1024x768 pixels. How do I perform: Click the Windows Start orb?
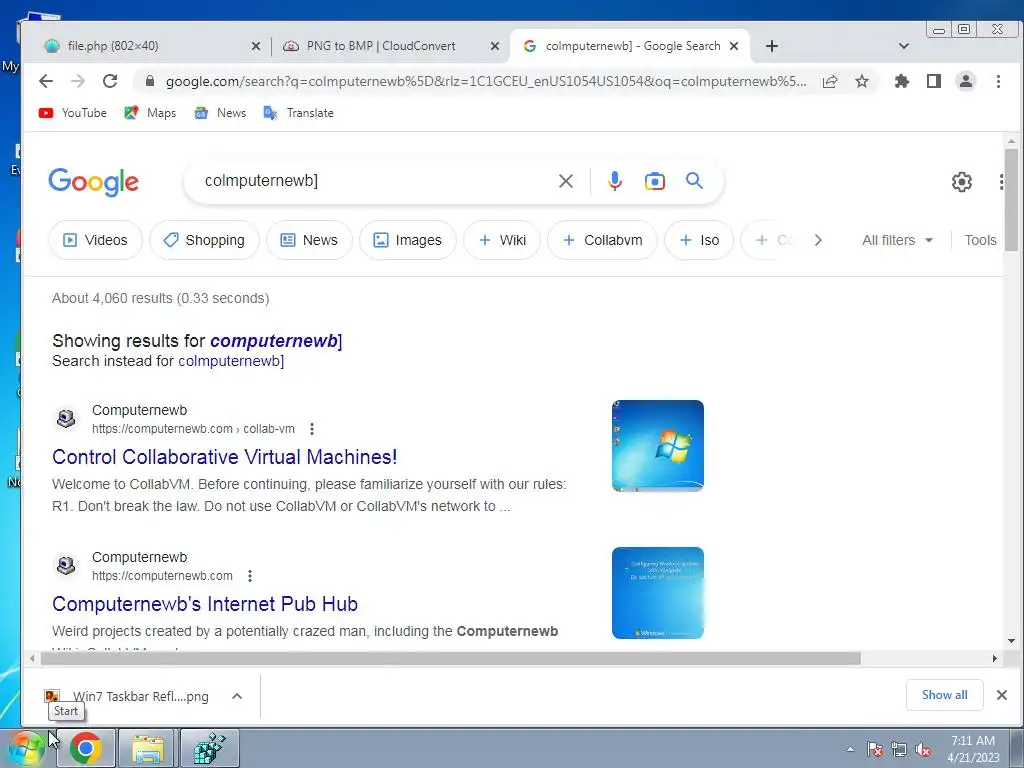pyautogui.click(x=26, y=748)
